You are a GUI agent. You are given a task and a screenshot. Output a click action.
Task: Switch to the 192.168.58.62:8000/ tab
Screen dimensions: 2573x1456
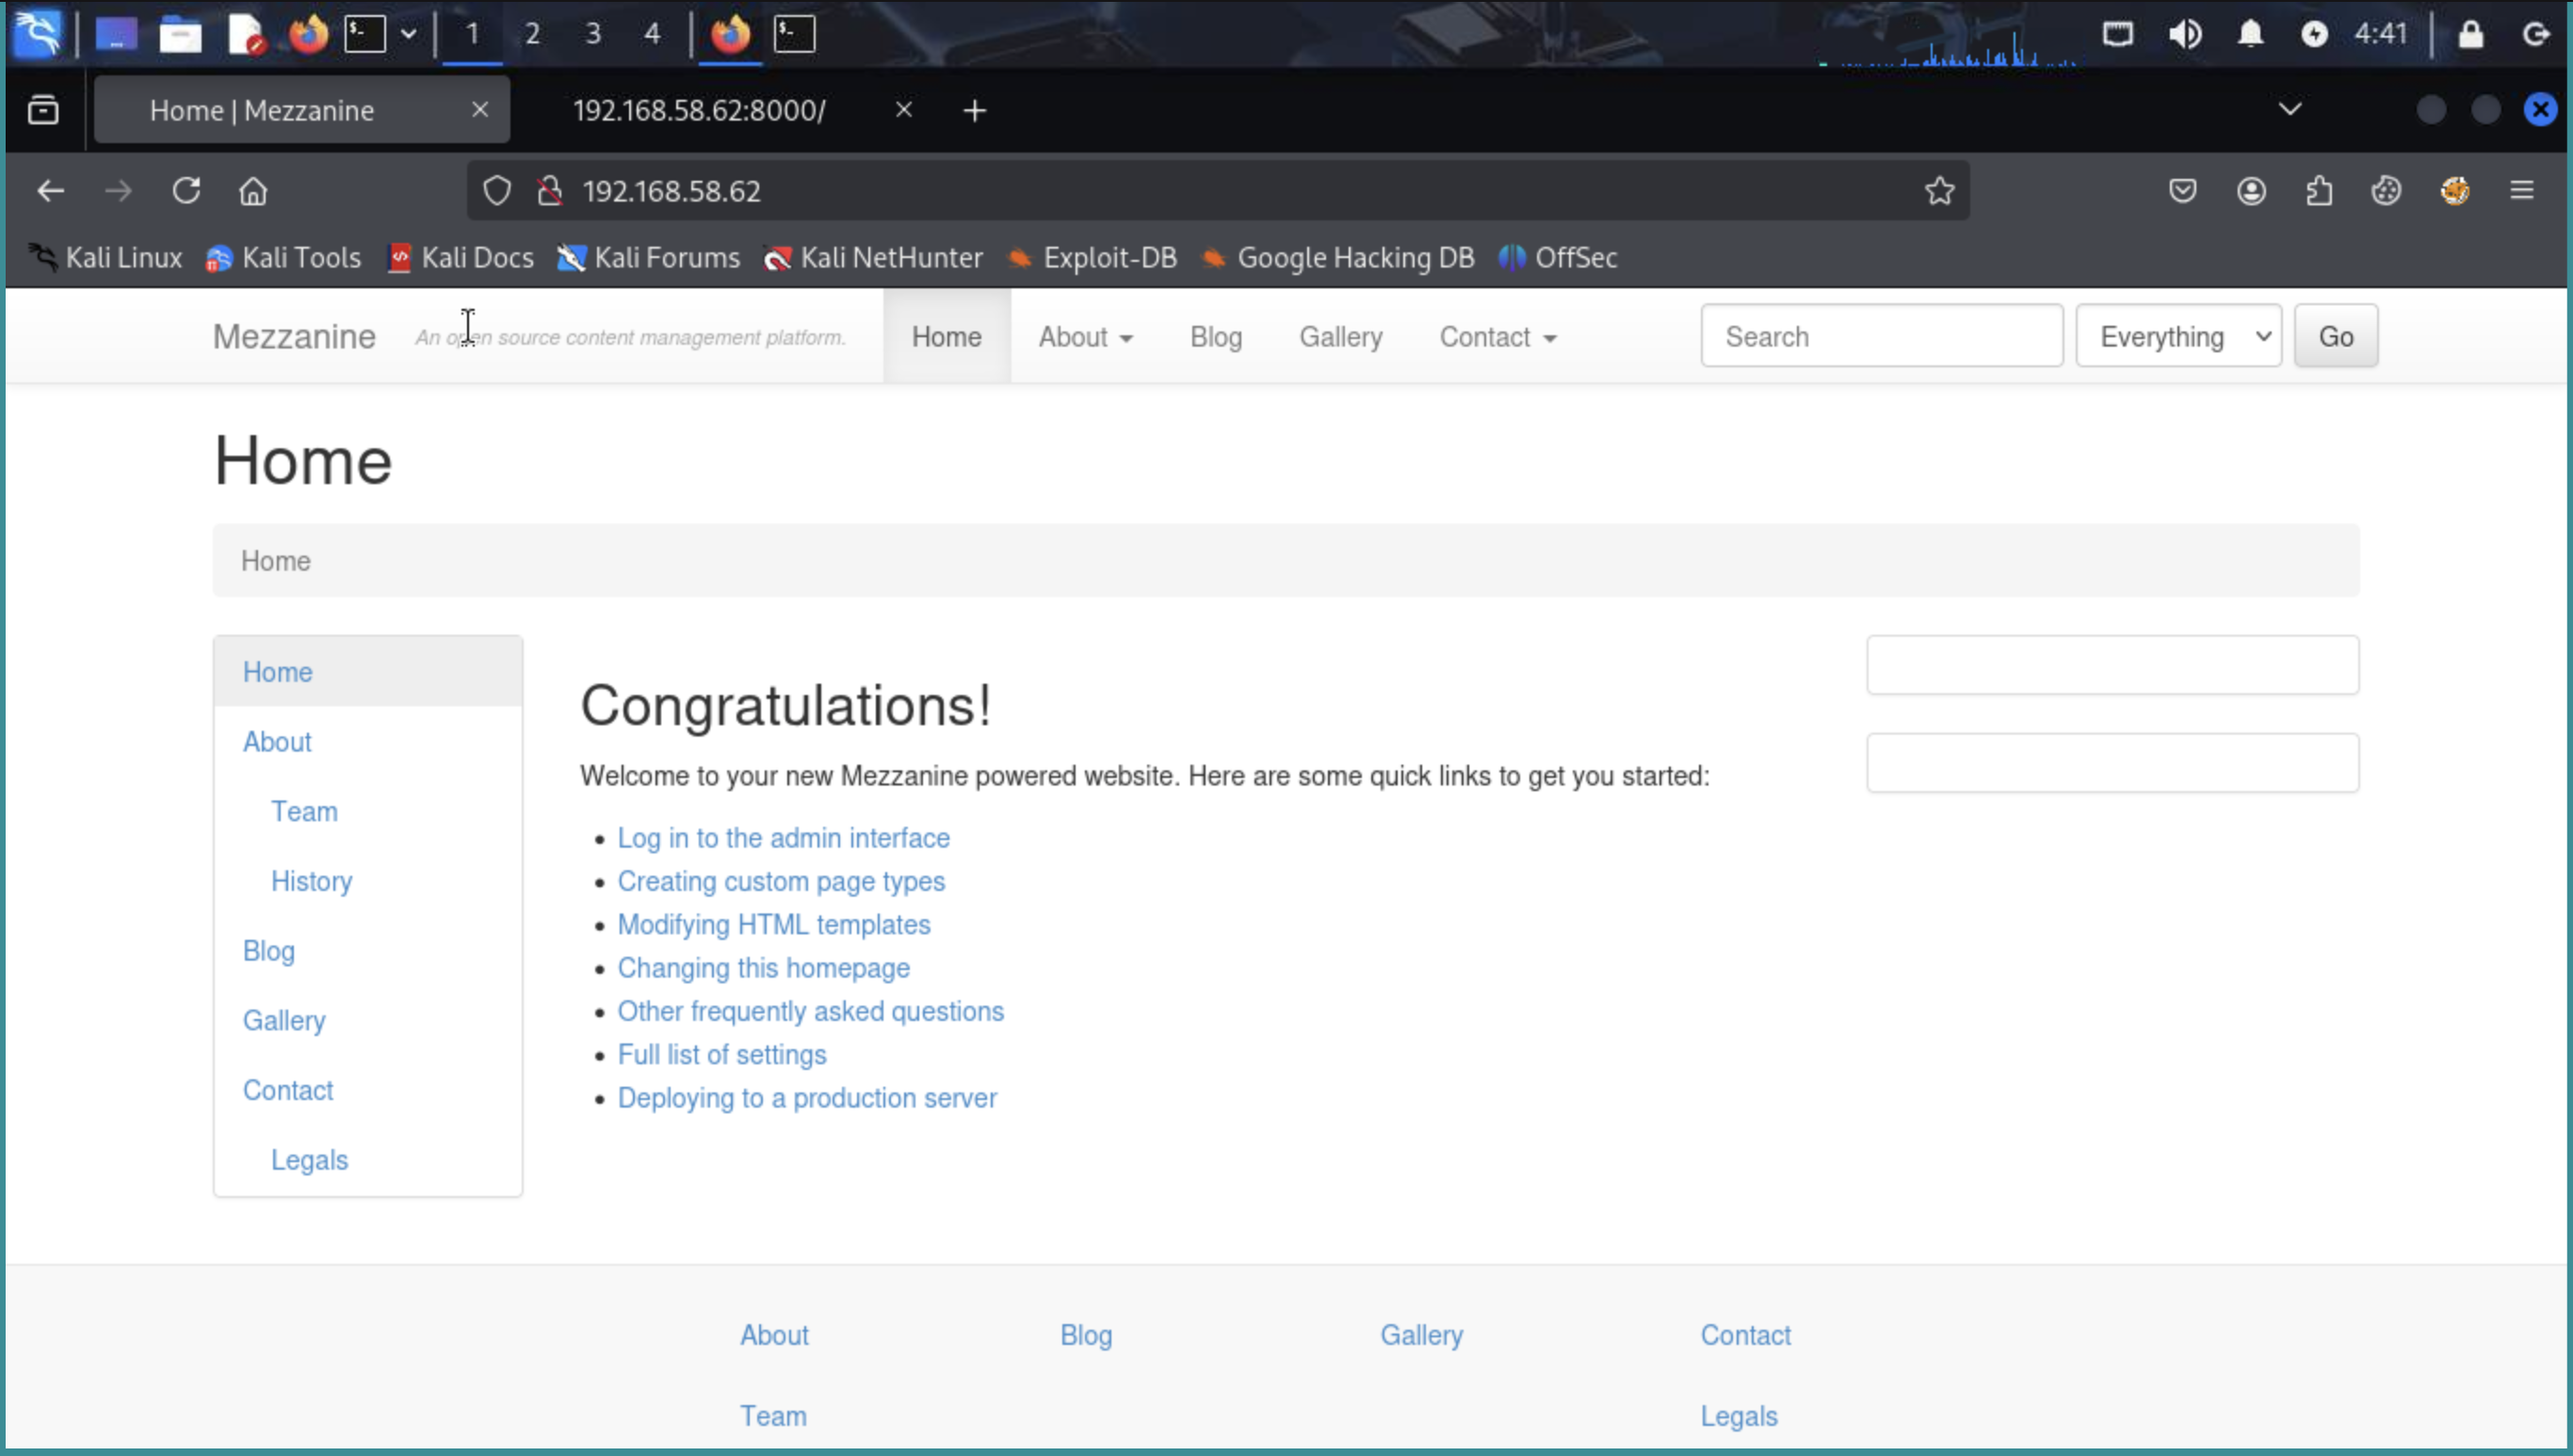pyautogui.click(x=699, y=110)
